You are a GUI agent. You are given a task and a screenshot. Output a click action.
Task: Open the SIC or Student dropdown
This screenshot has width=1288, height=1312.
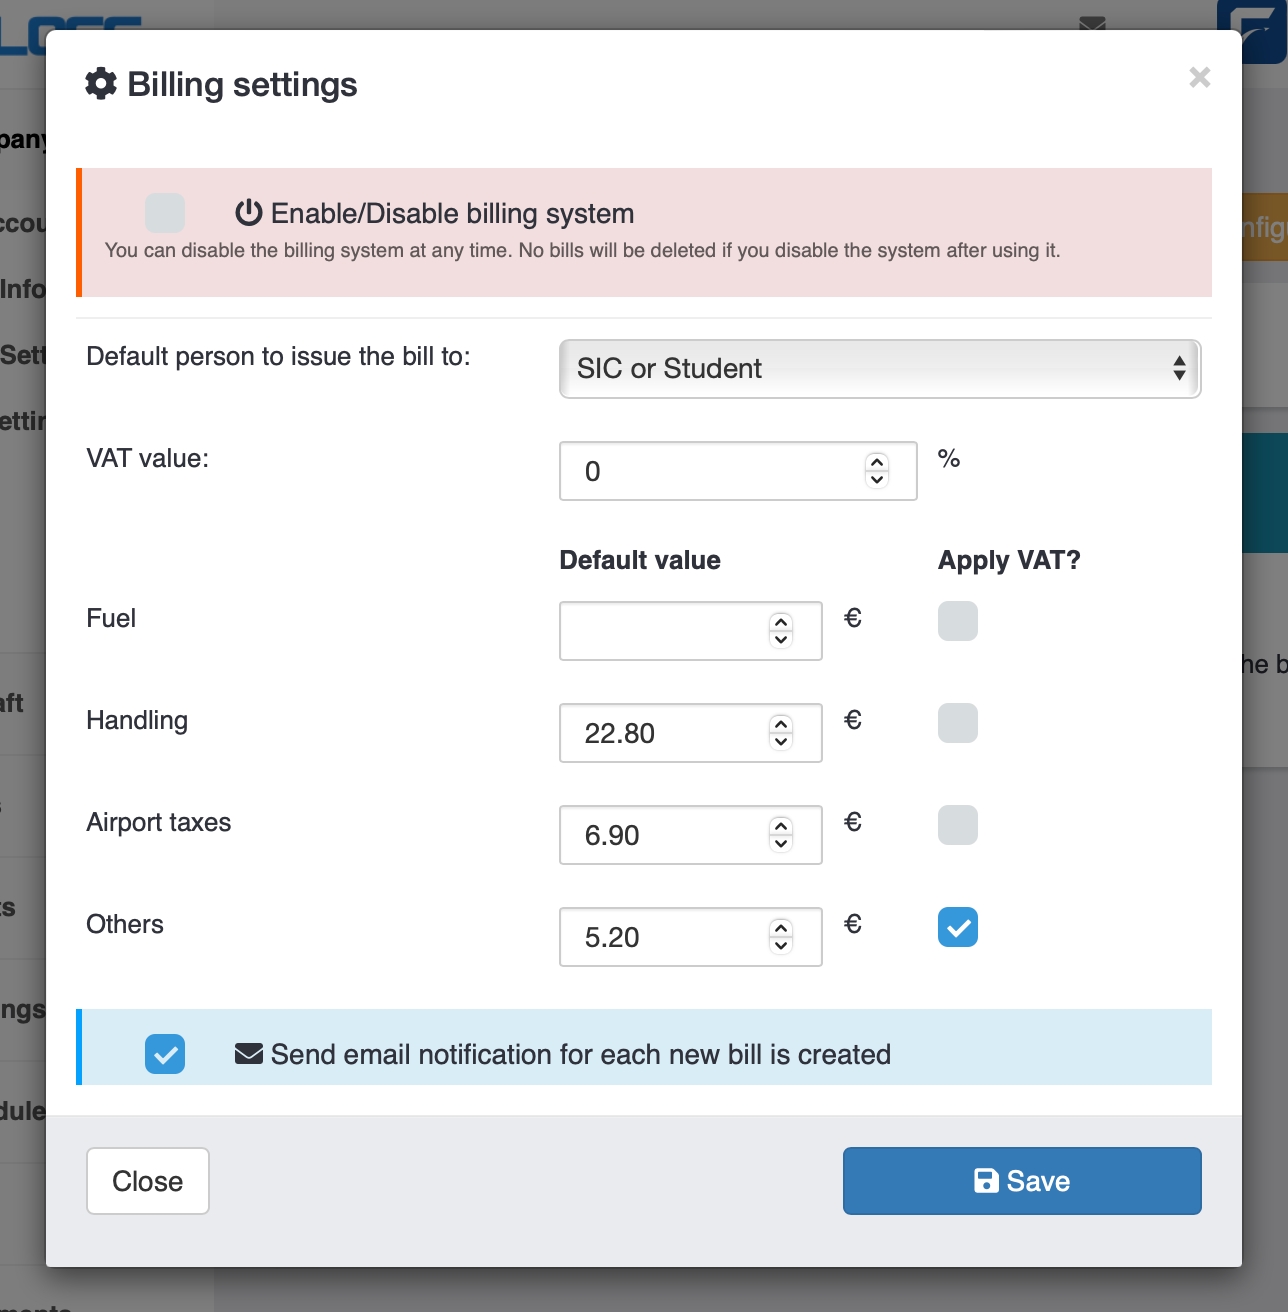tap(879, 369)
